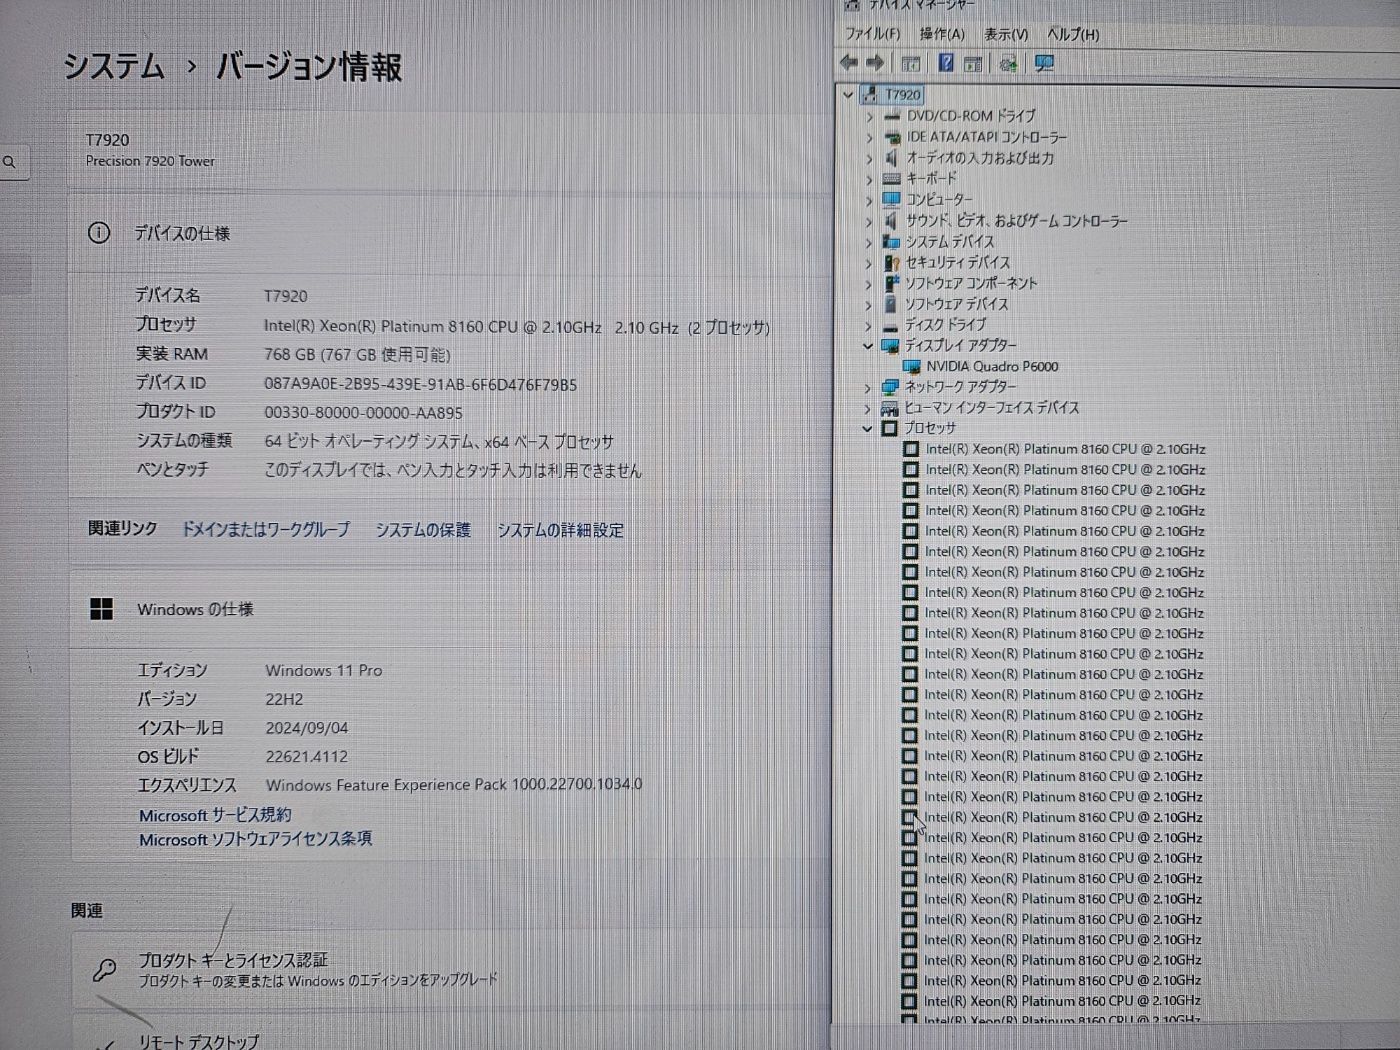Screen dimensions: 1400x1050
Task: Open プロダクト キーとライセンス認証 settings
Action: pos(233,960)
